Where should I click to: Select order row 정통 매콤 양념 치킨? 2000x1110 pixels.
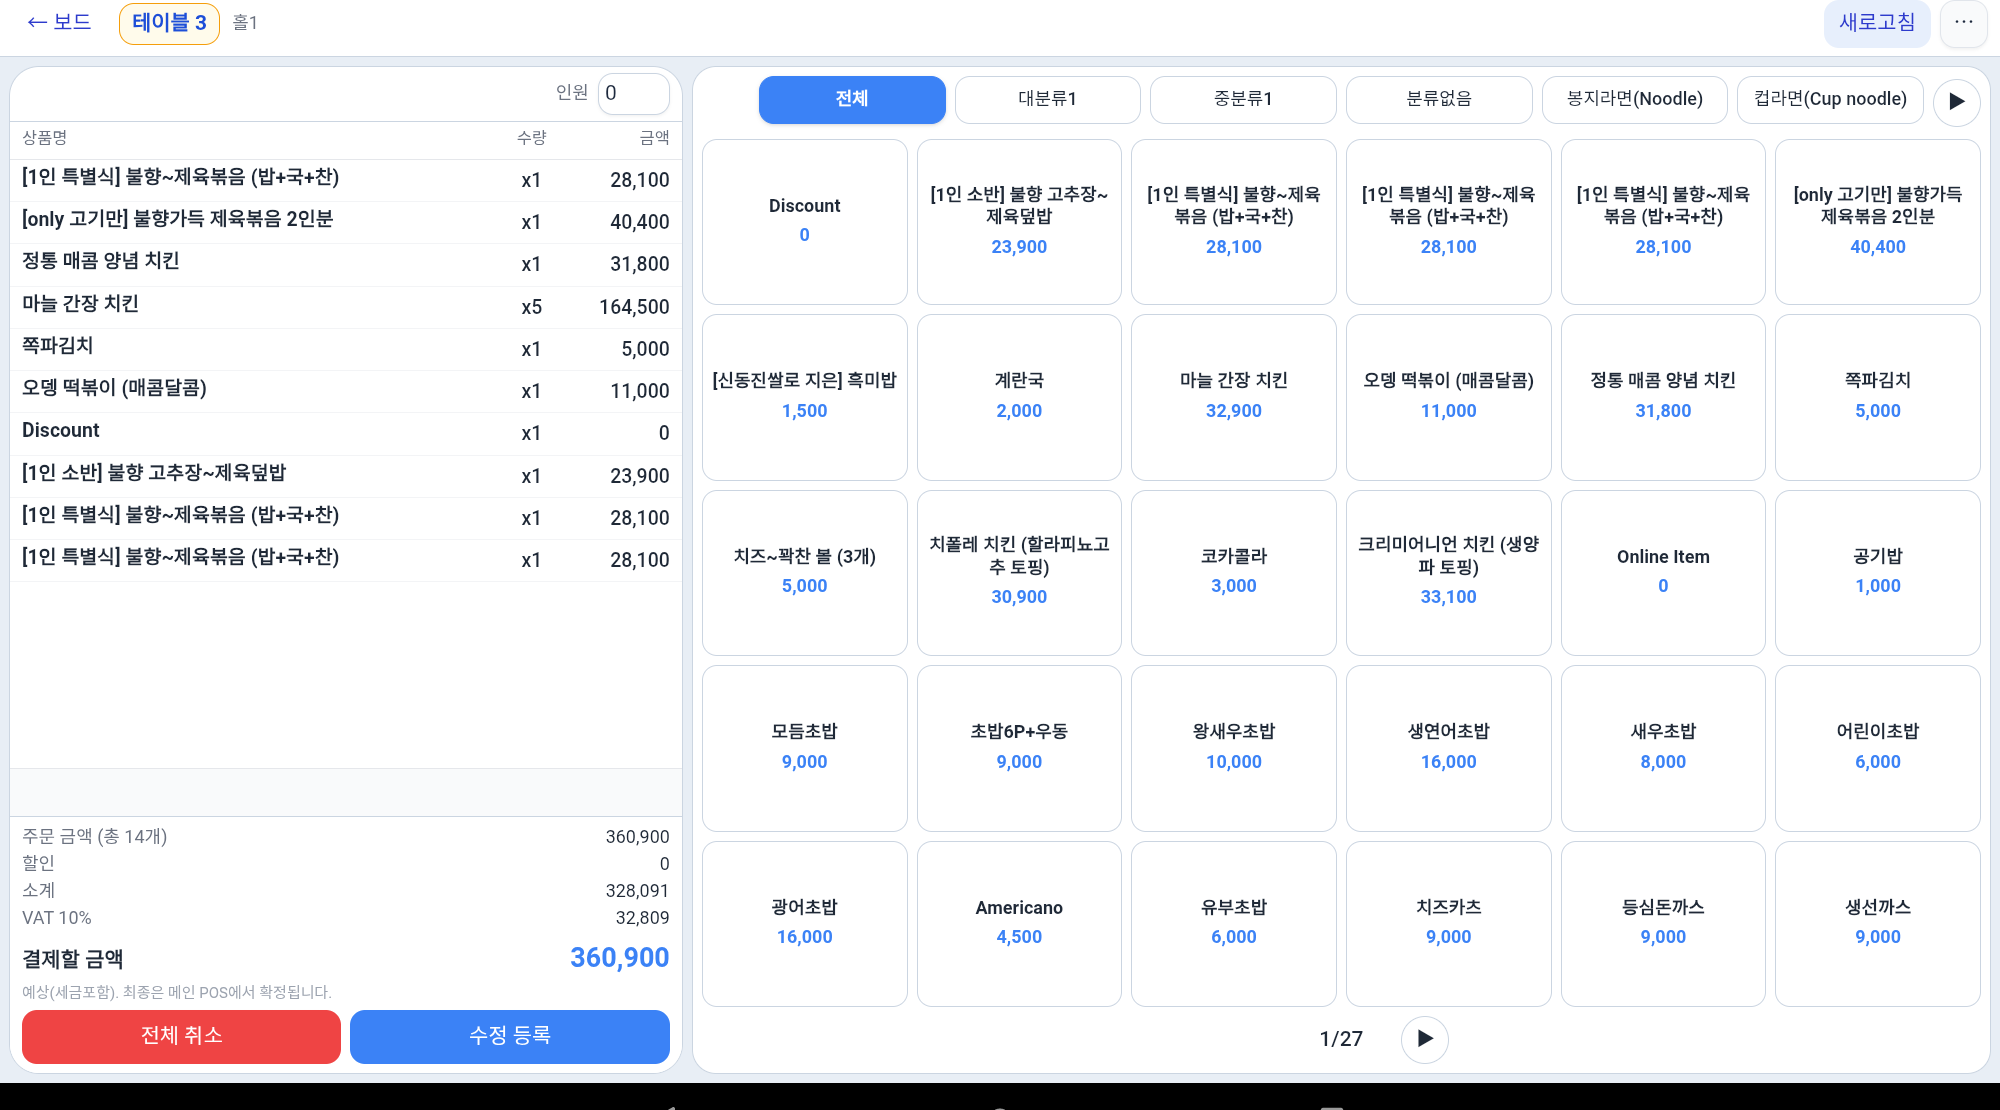tap(346, 264)
